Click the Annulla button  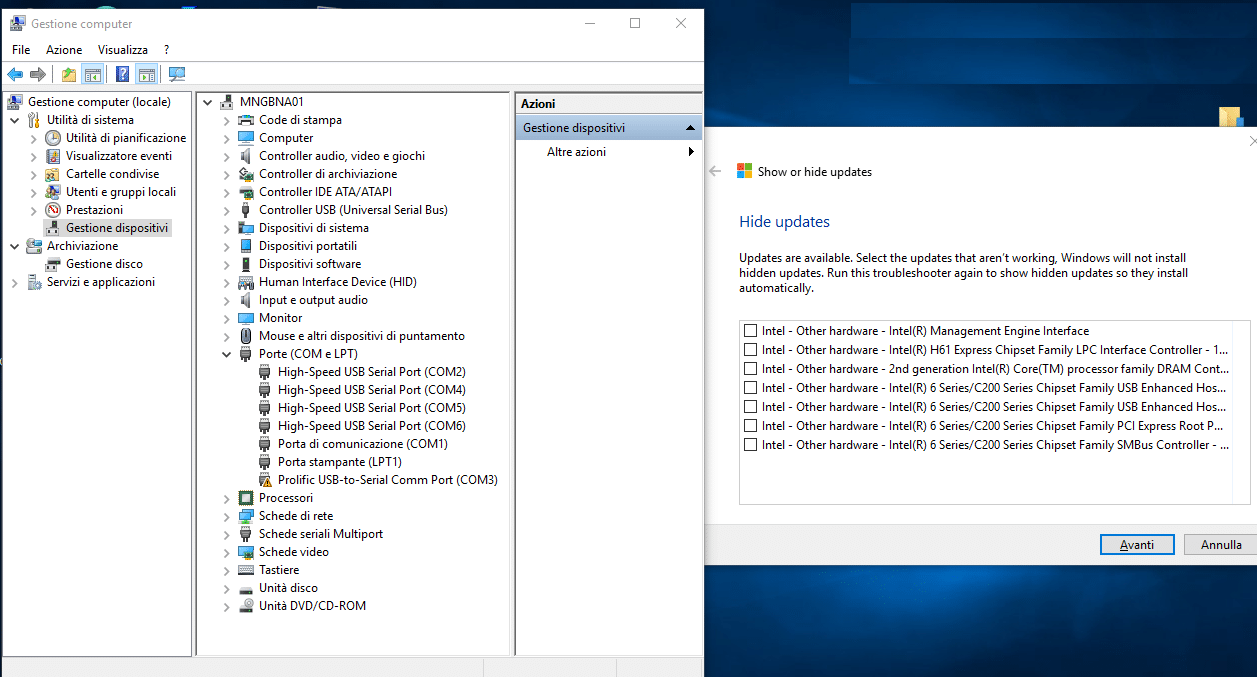click(x=1221, y=545)
